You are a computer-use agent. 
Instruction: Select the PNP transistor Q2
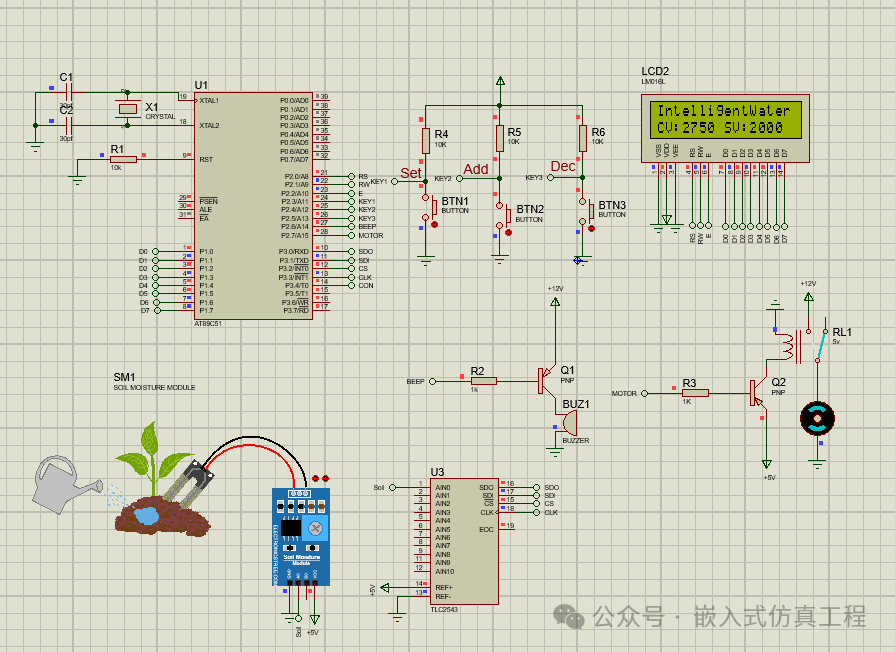[756, 393]
